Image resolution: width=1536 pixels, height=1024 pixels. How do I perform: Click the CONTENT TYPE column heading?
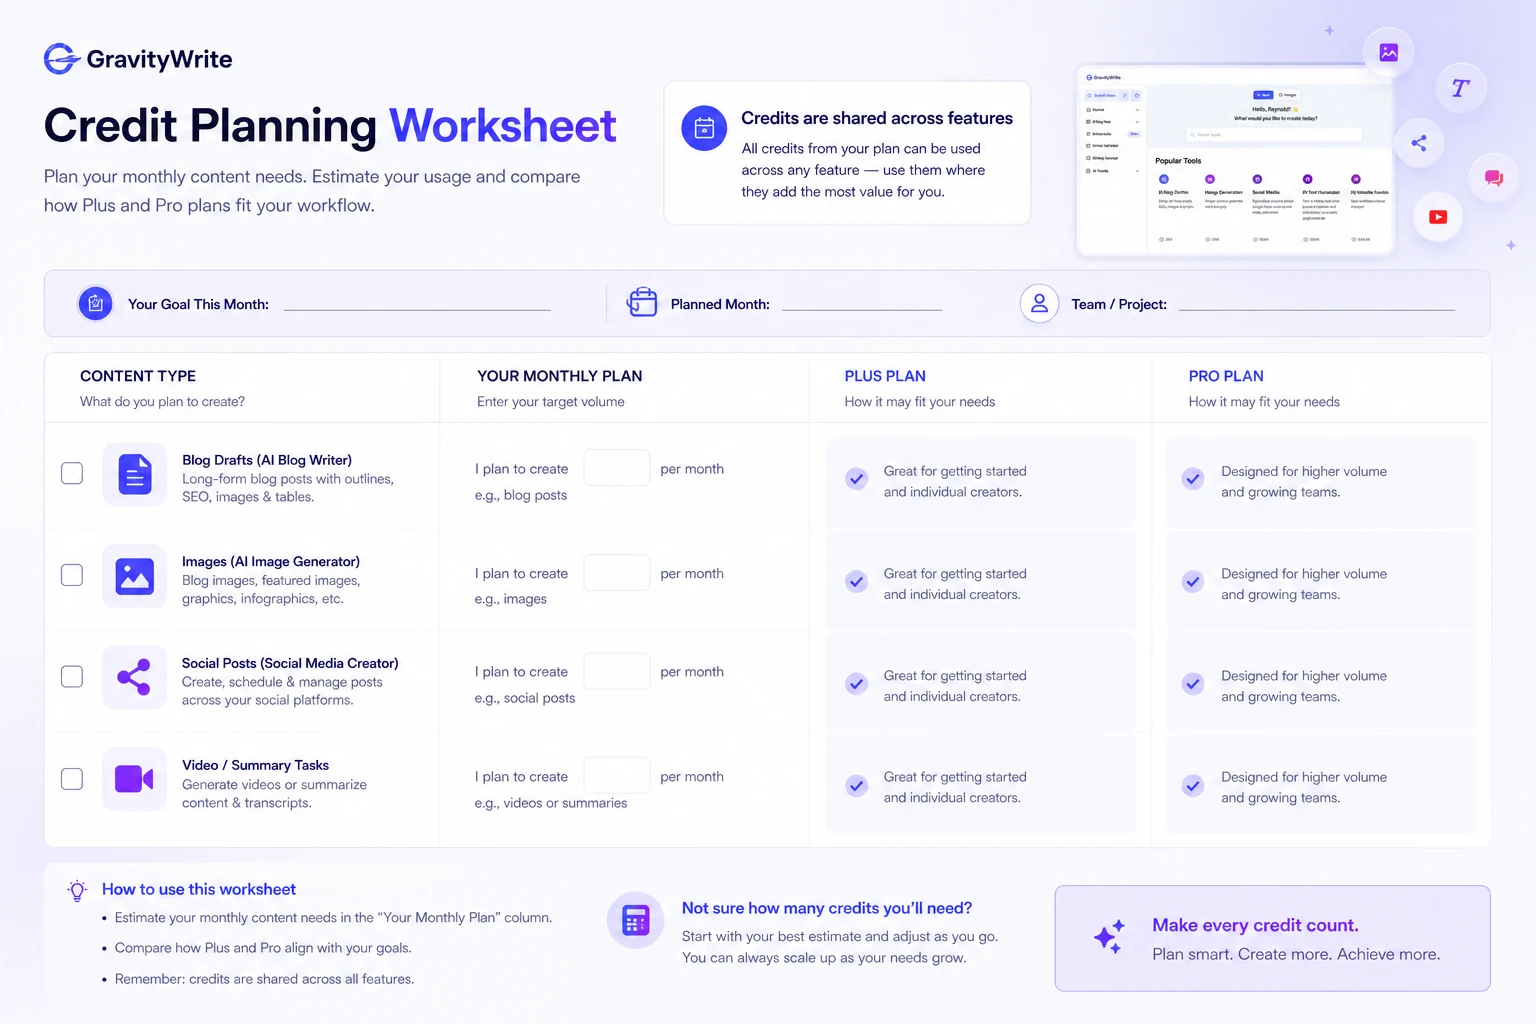click(138, 376)
